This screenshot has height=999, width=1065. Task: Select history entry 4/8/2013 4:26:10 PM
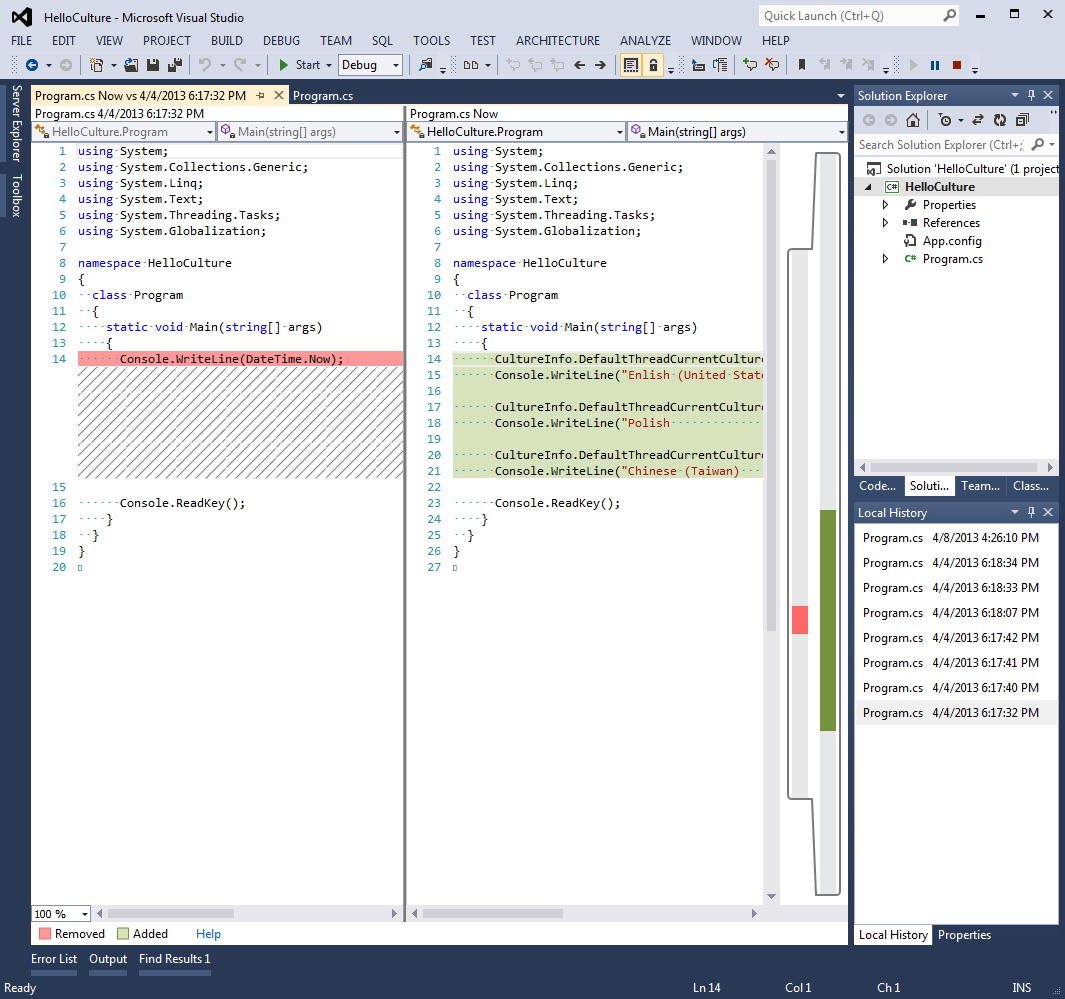point(956,538)
